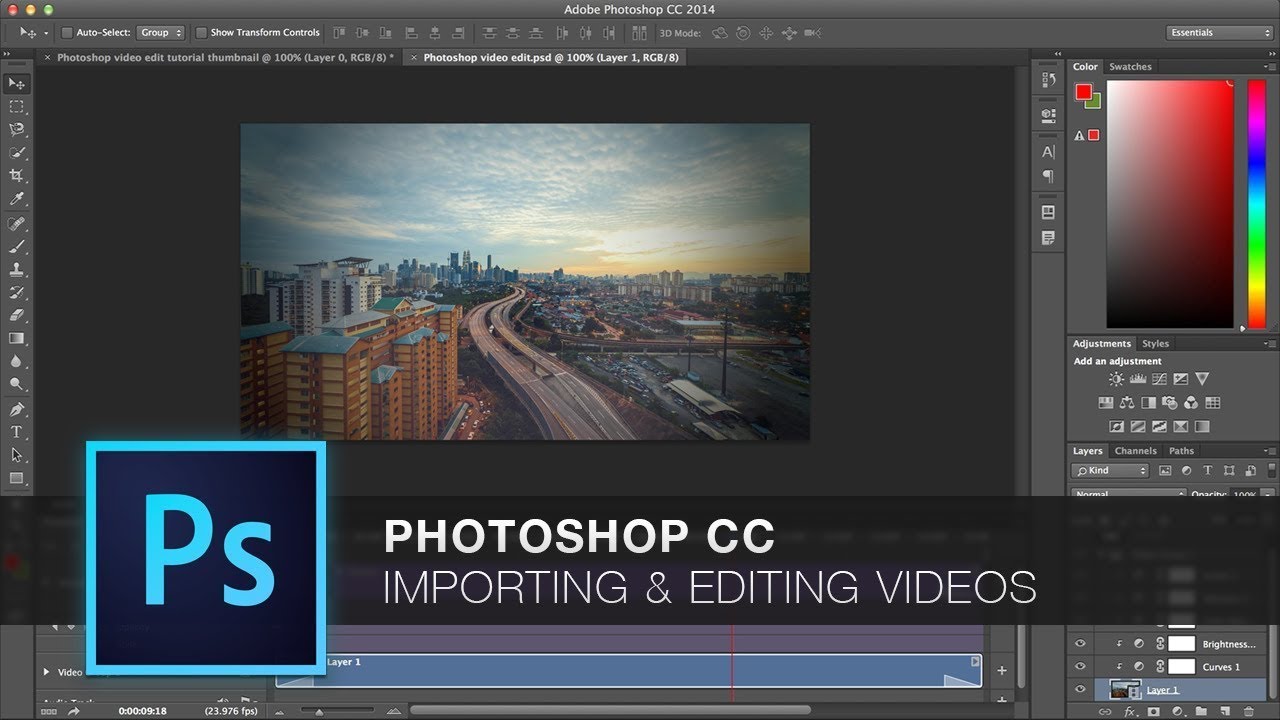Select the Rectangular Marquee tool
This screenshot has height=720, width=1280.
pos(17,106)
